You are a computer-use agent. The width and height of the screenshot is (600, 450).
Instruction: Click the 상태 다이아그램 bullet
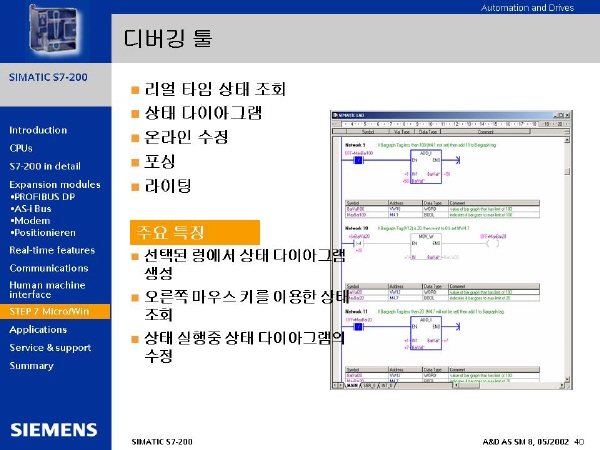203,113
